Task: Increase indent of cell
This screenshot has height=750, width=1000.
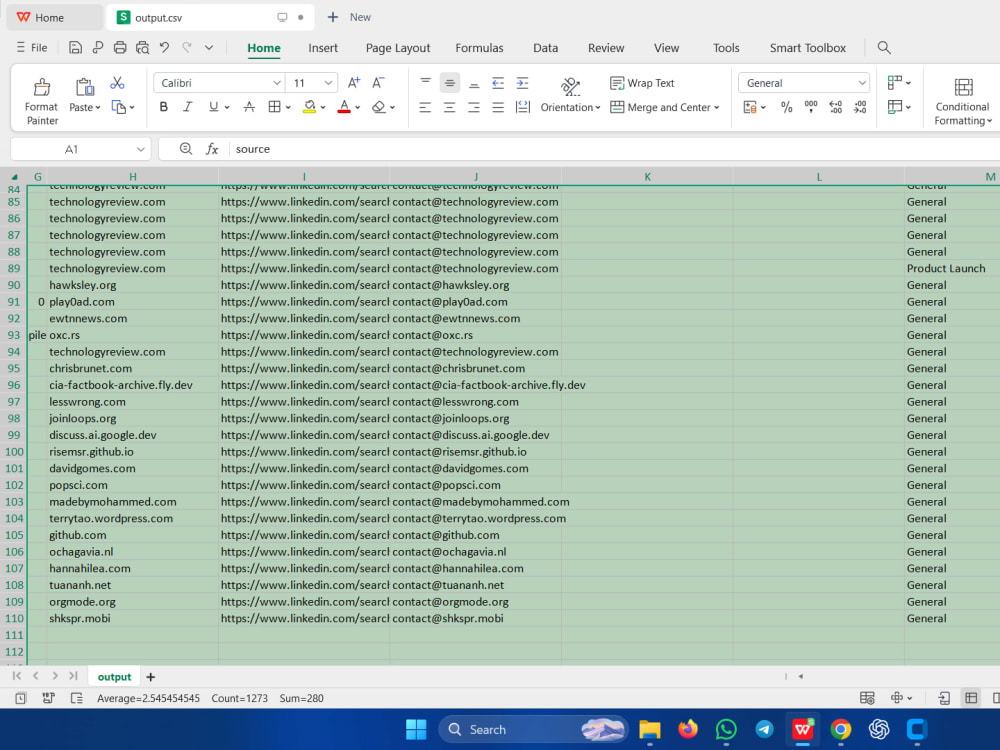Action: (522, 83)
